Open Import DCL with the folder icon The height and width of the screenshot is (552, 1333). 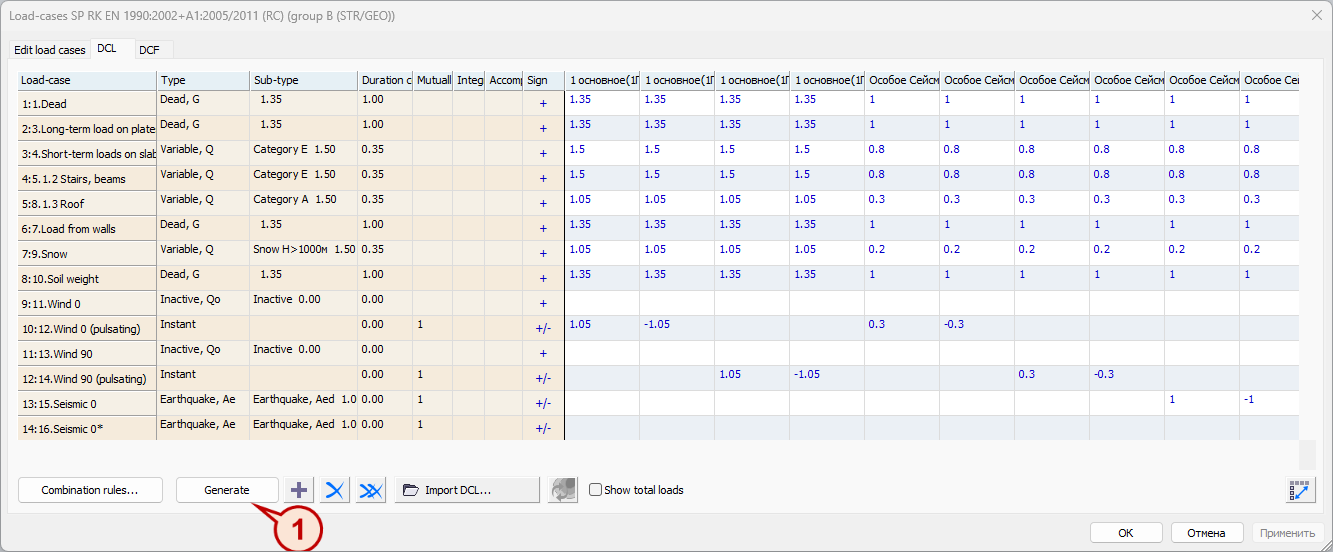[467, 490]
